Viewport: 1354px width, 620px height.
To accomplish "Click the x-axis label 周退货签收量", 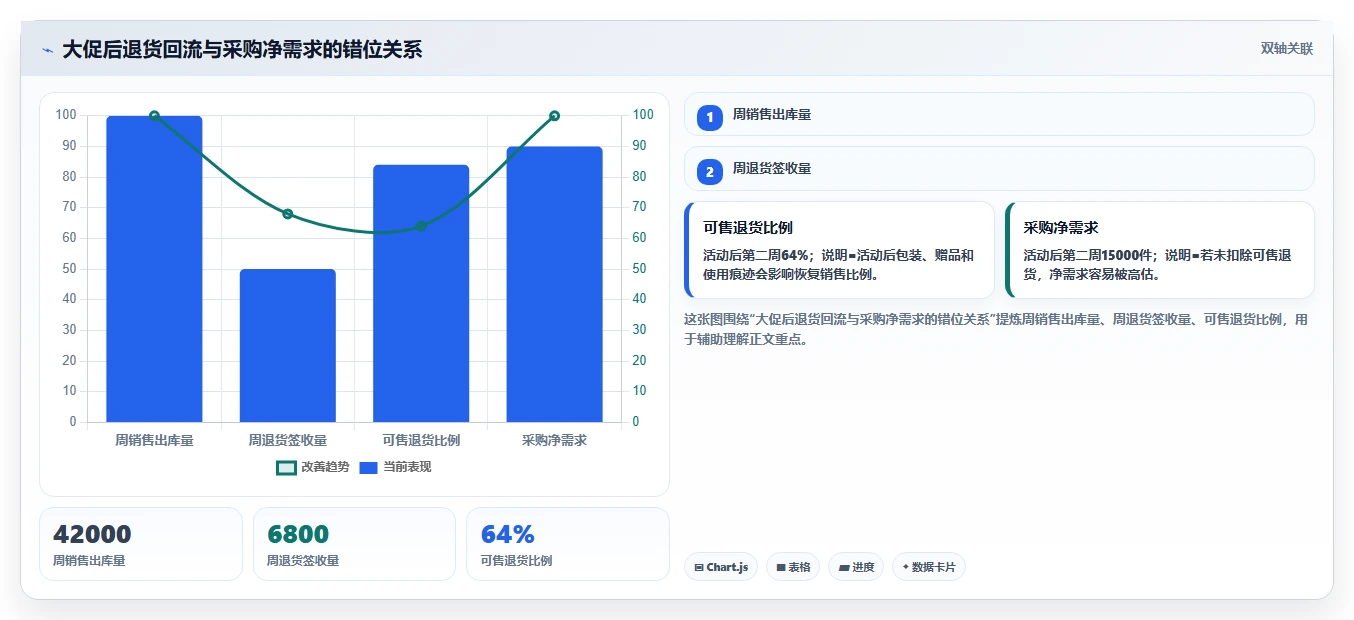I will click(288, 440).
